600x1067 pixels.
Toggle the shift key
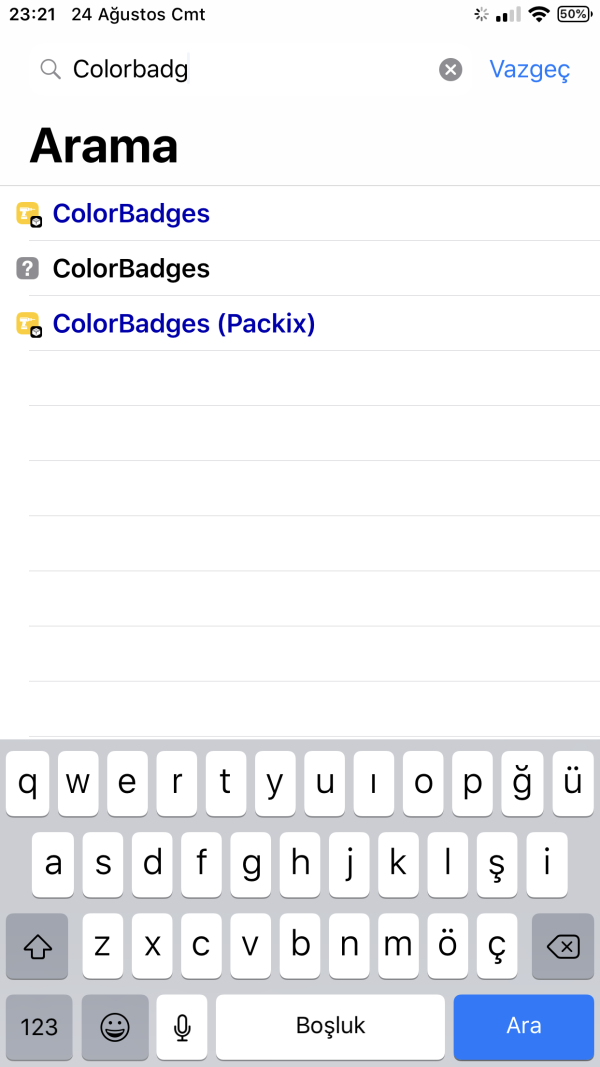tap(39, 945)
